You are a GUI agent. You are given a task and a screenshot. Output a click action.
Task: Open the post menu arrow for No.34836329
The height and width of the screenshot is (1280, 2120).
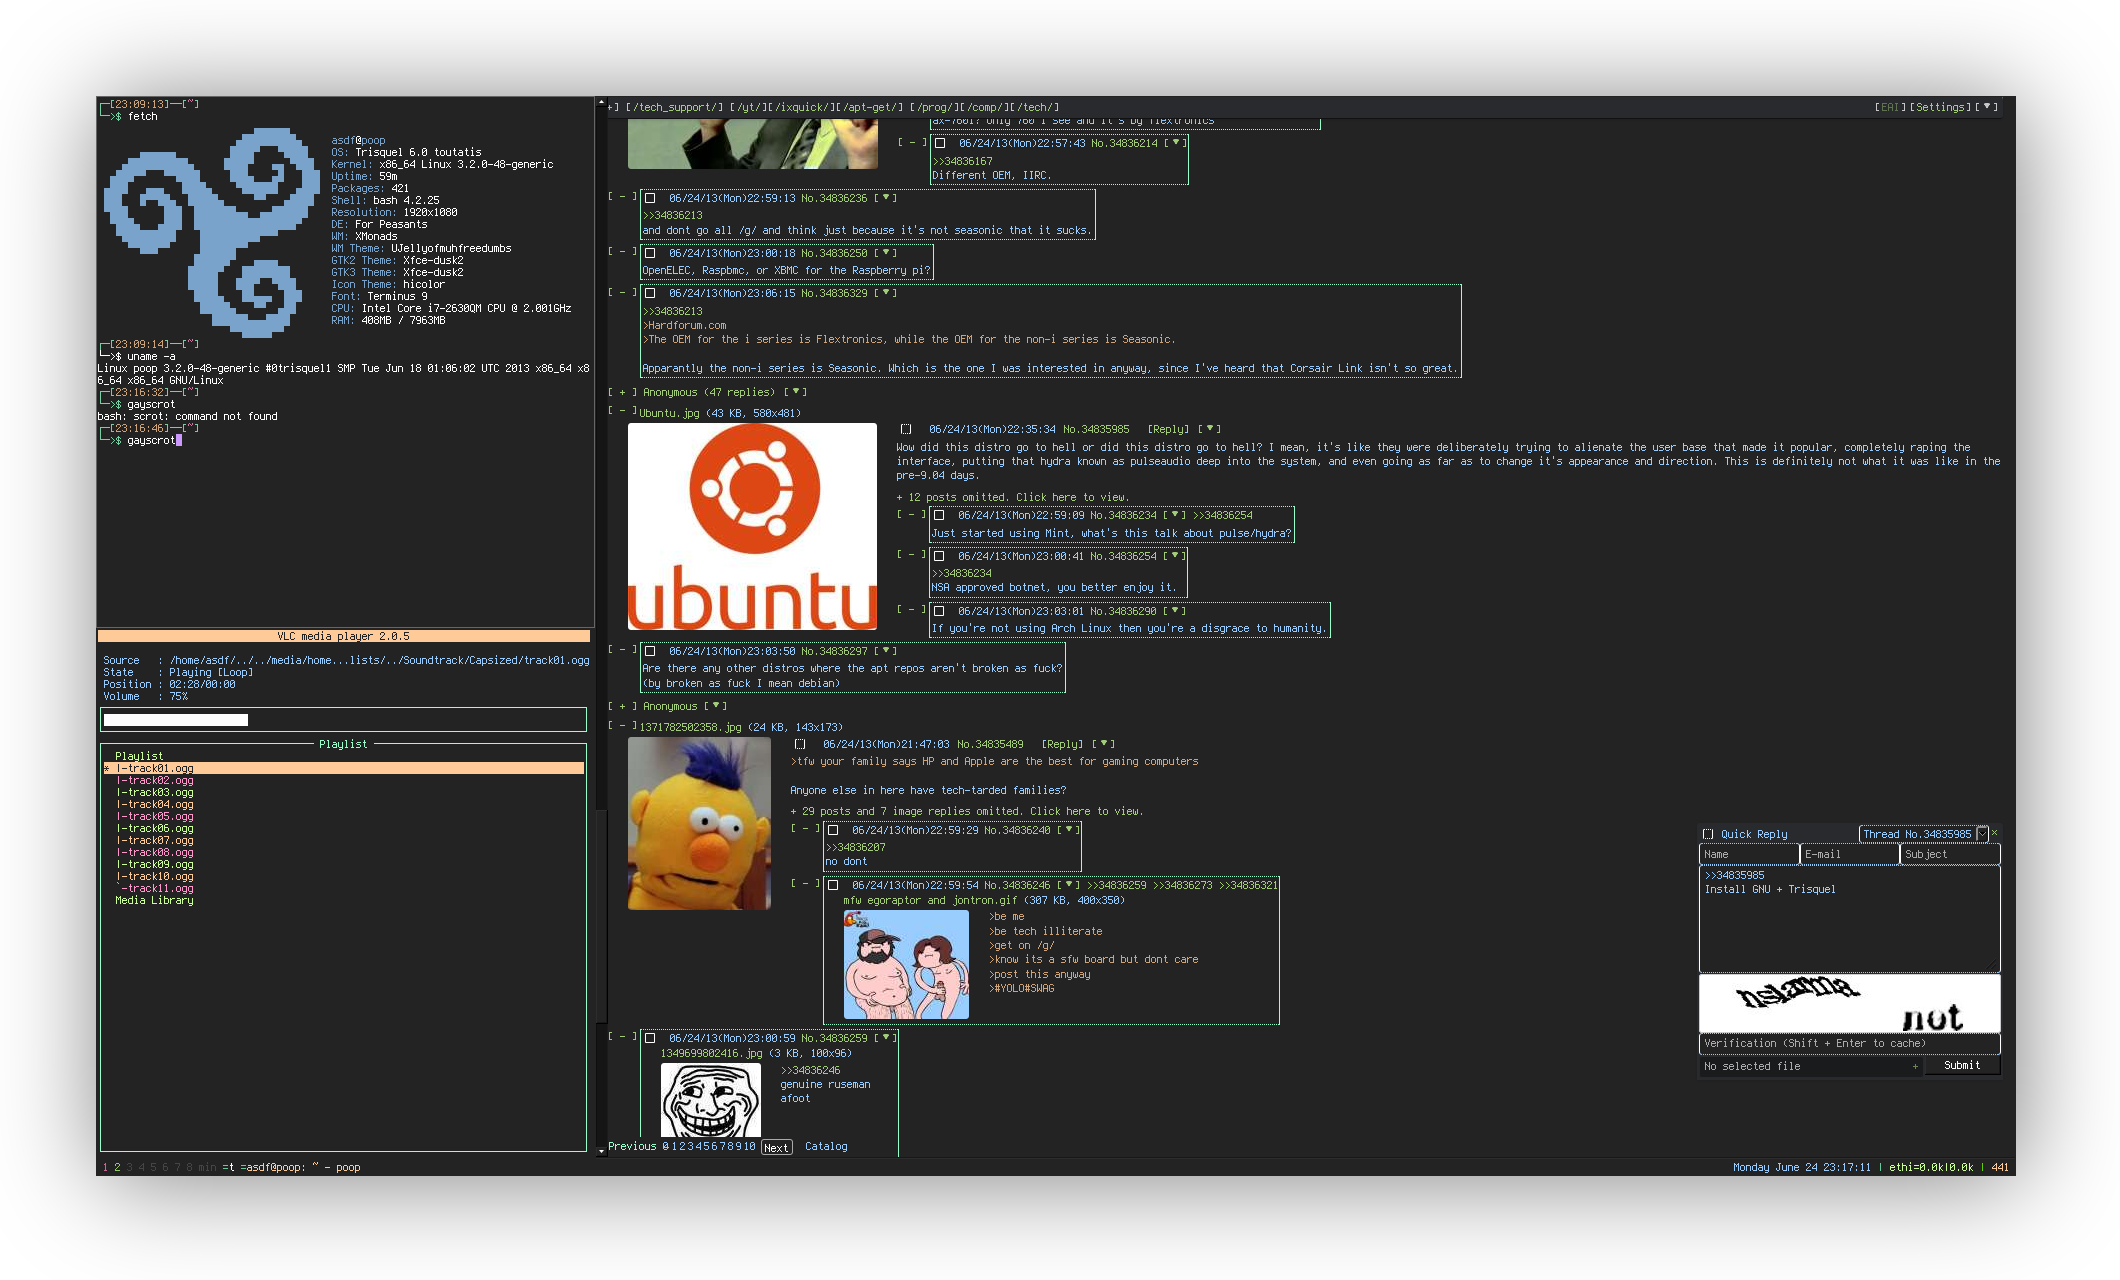[886, 293]
